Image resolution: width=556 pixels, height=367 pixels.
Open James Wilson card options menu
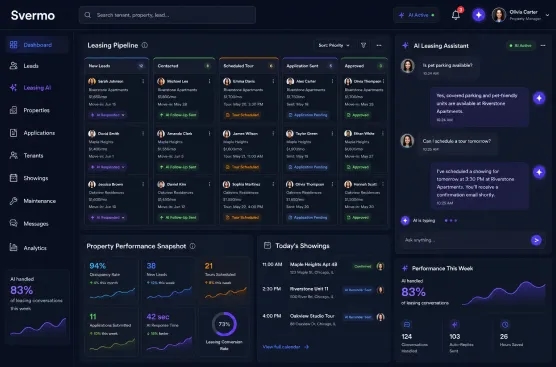click(273, 134)
